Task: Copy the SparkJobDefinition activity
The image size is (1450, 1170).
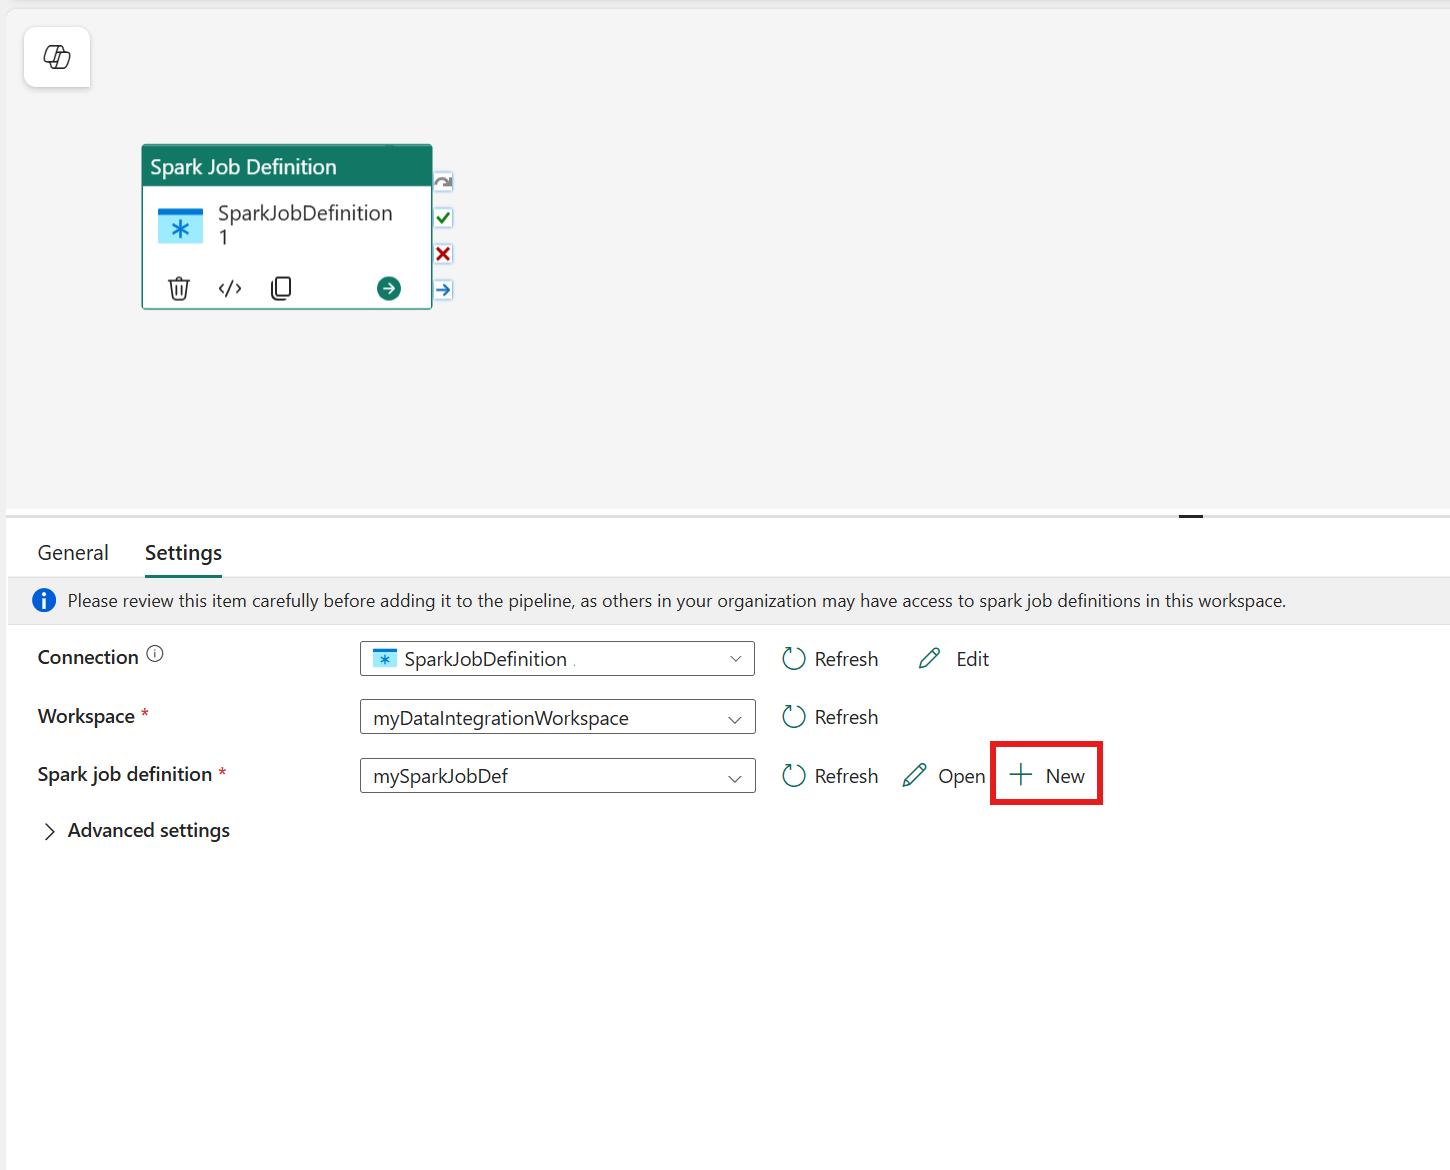Action: click(x=282, y=288)
